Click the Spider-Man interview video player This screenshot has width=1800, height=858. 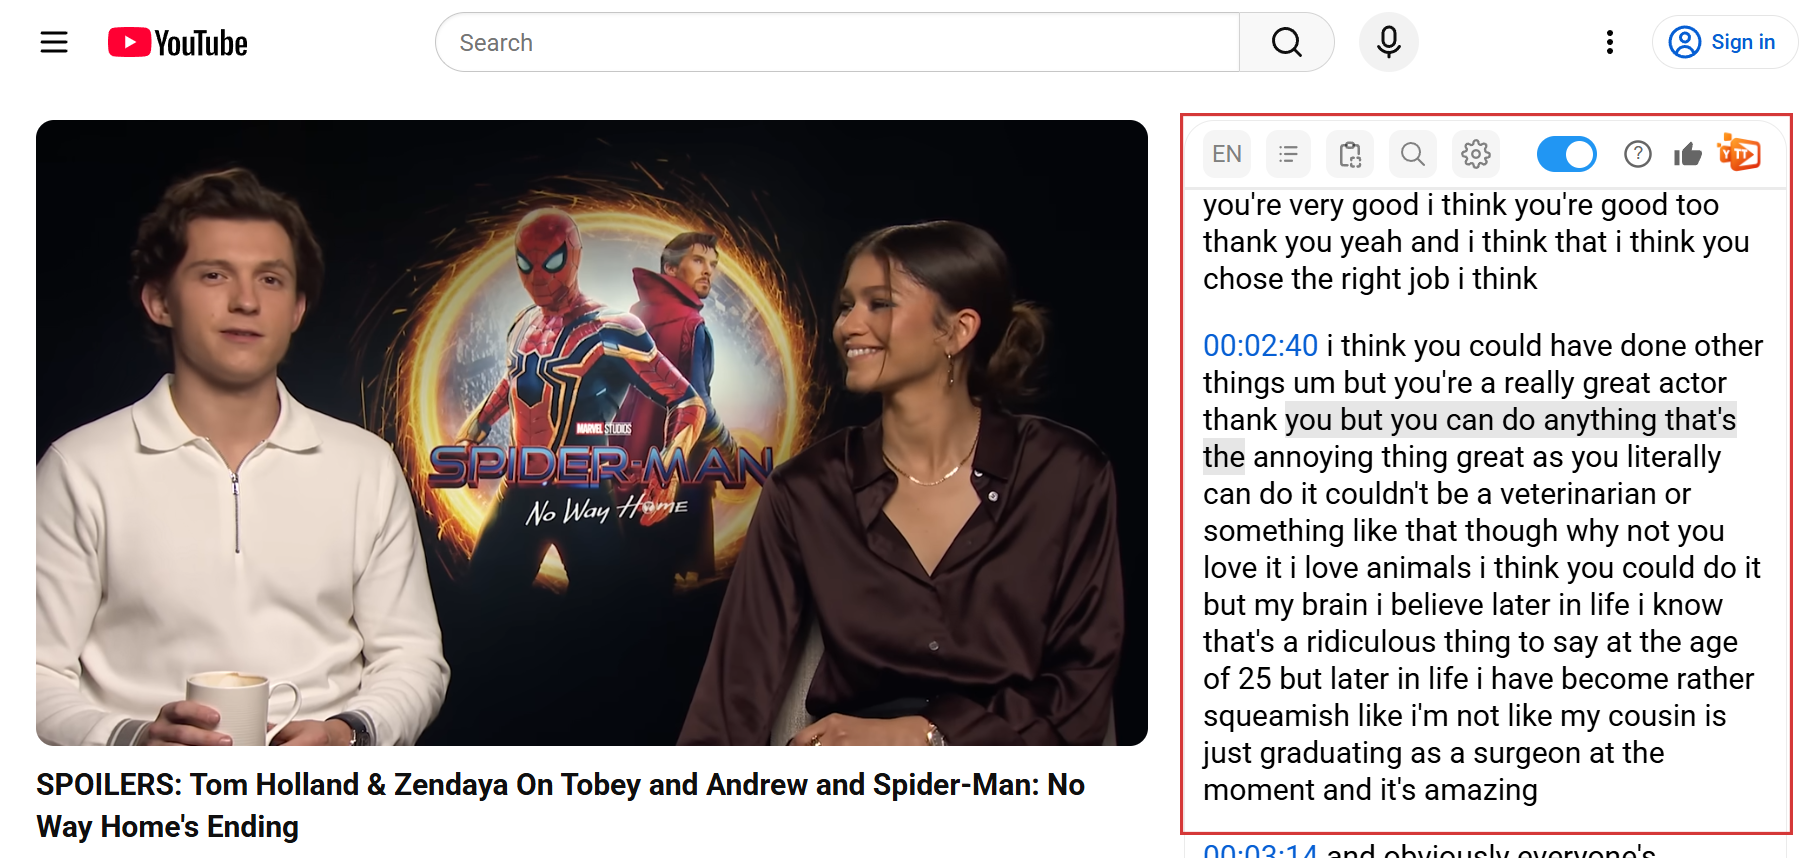click(592, 433)
